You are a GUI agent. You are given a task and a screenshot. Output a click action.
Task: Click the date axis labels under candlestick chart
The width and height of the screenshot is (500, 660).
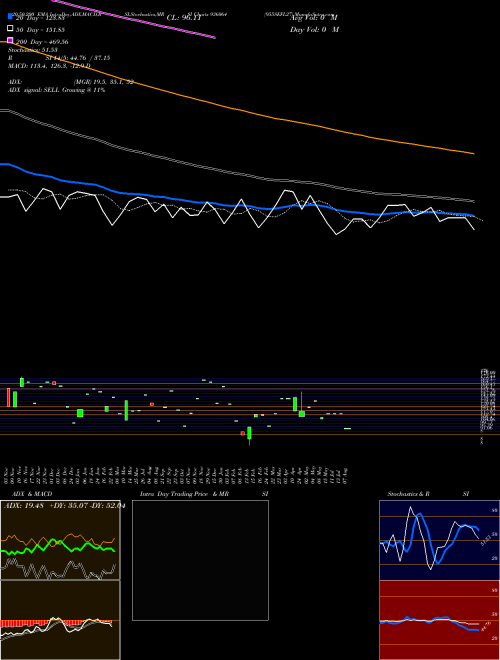(x=177, y=476)
